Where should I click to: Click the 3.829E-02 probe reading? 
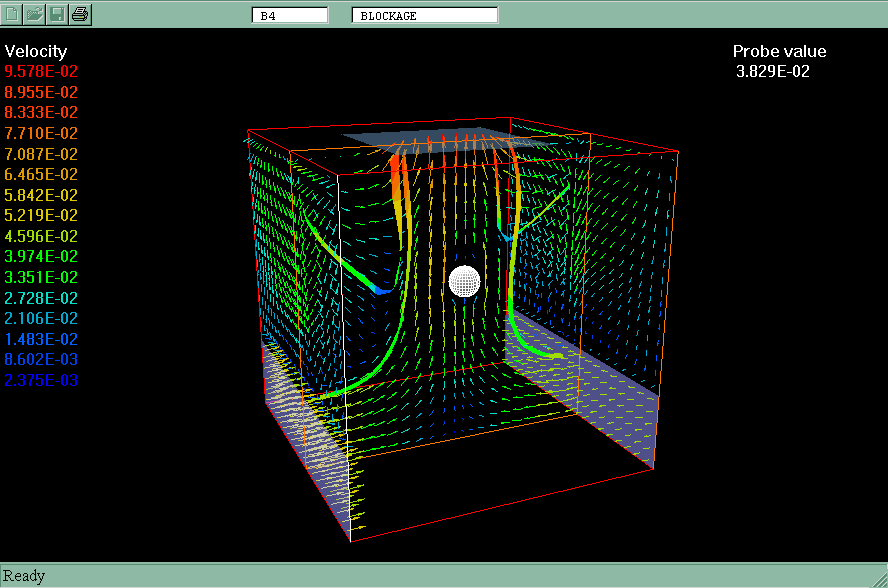pos(772,71)
